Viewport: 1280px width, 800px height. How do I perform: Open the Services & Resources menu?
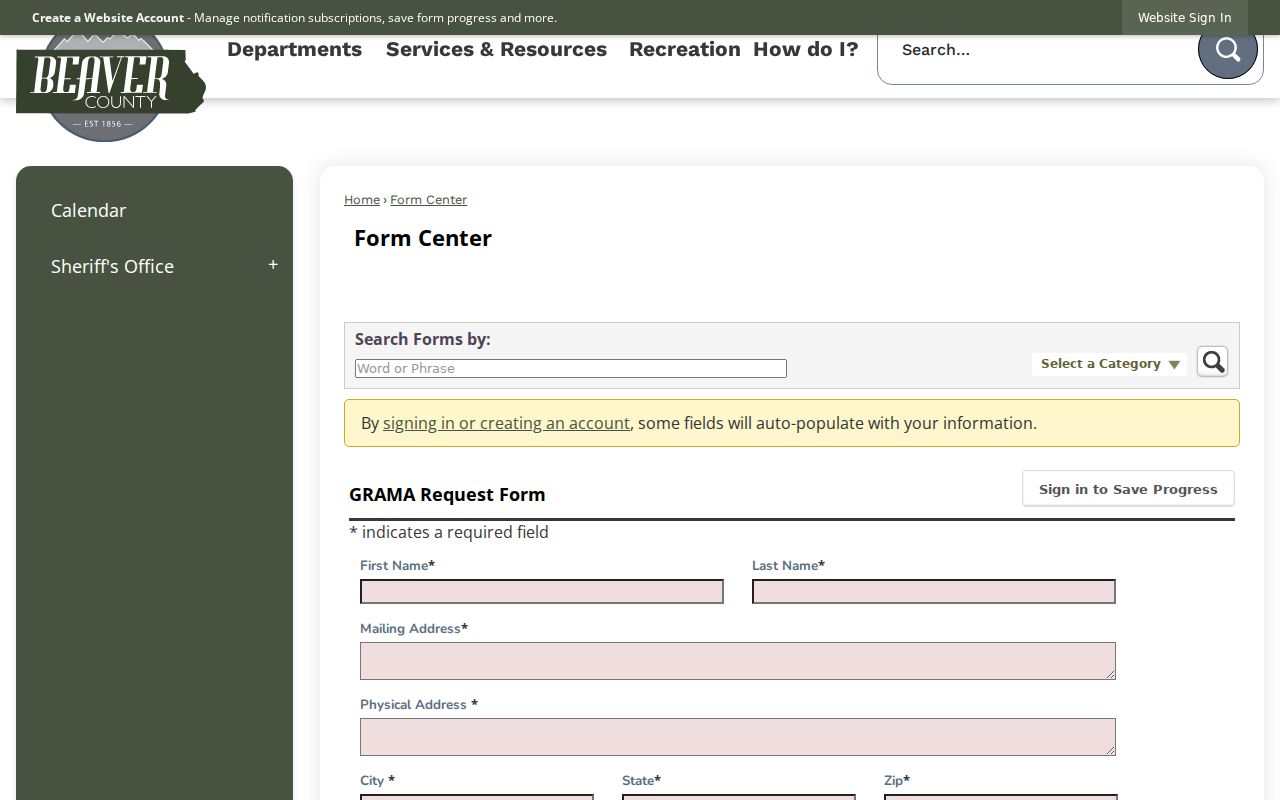496,50
